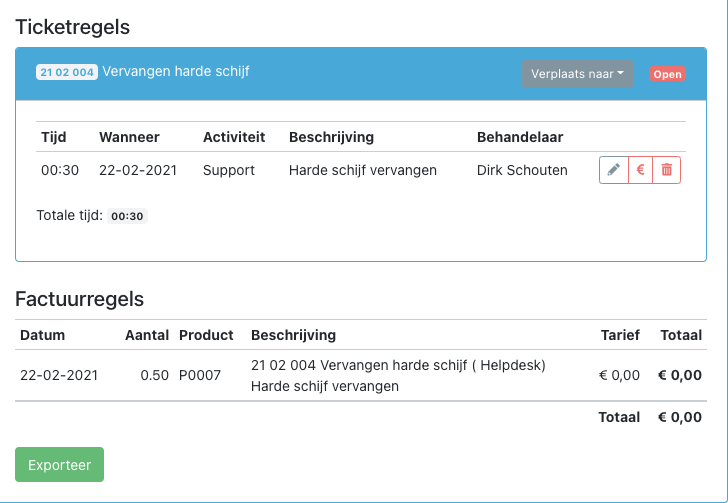Select the Dirk Schouten cell

[x=522, y=170]
